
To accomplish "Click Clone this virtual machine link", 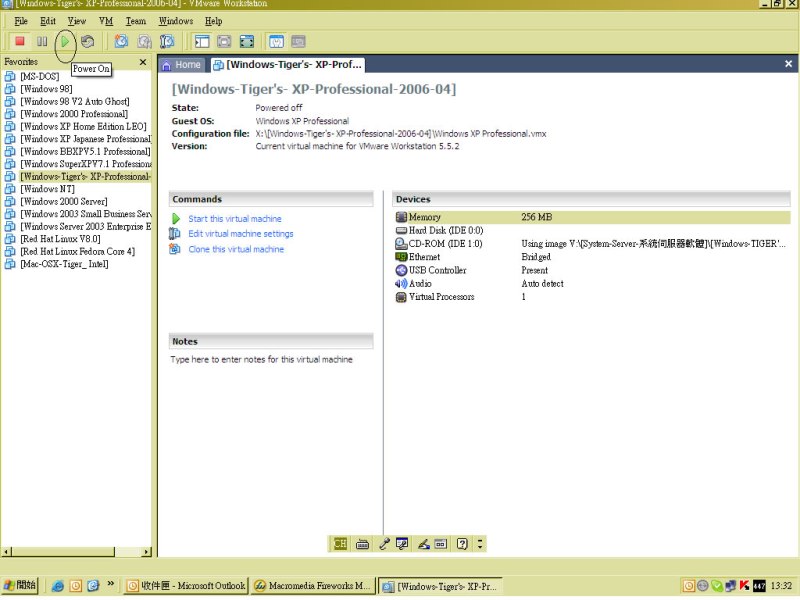I will tap(236, 249).
